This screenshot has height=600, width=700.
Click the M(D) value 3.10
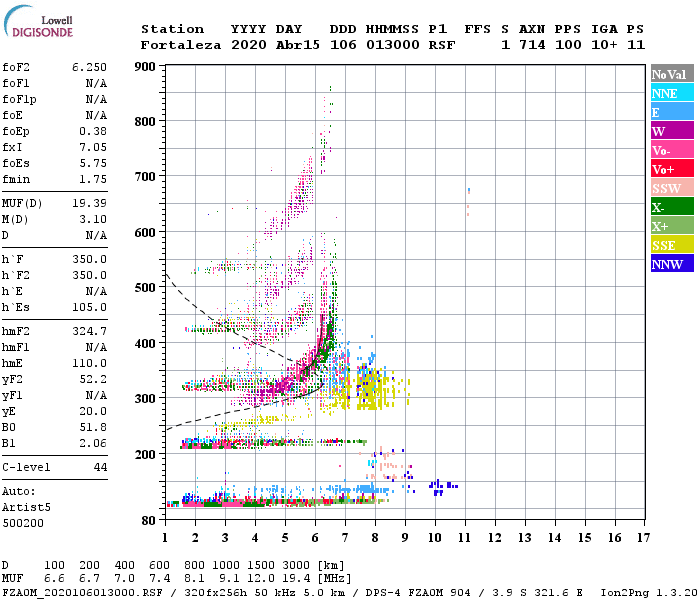point(93,219)
